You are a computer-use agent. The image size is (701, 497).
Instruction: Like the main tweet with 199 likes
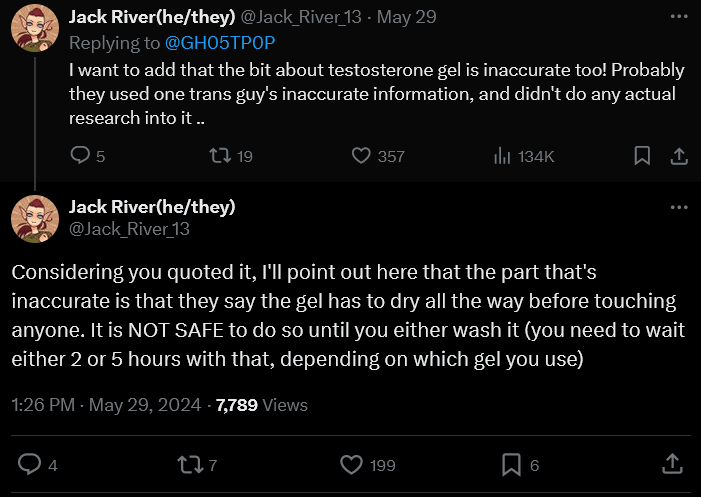tap(351, 464)
